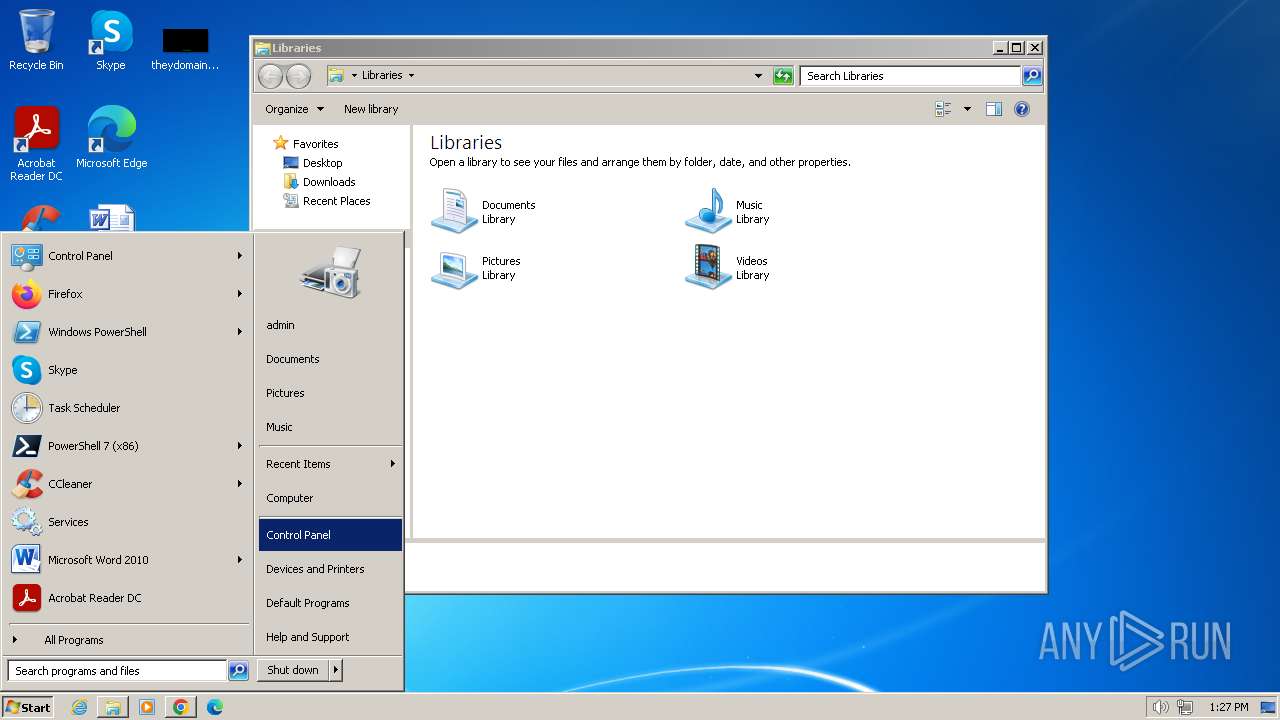Screen dimensions: 1280x720
Task: Click the File Explorer taskbar icon
Action: pyautogui.click(x=113, y=707)
